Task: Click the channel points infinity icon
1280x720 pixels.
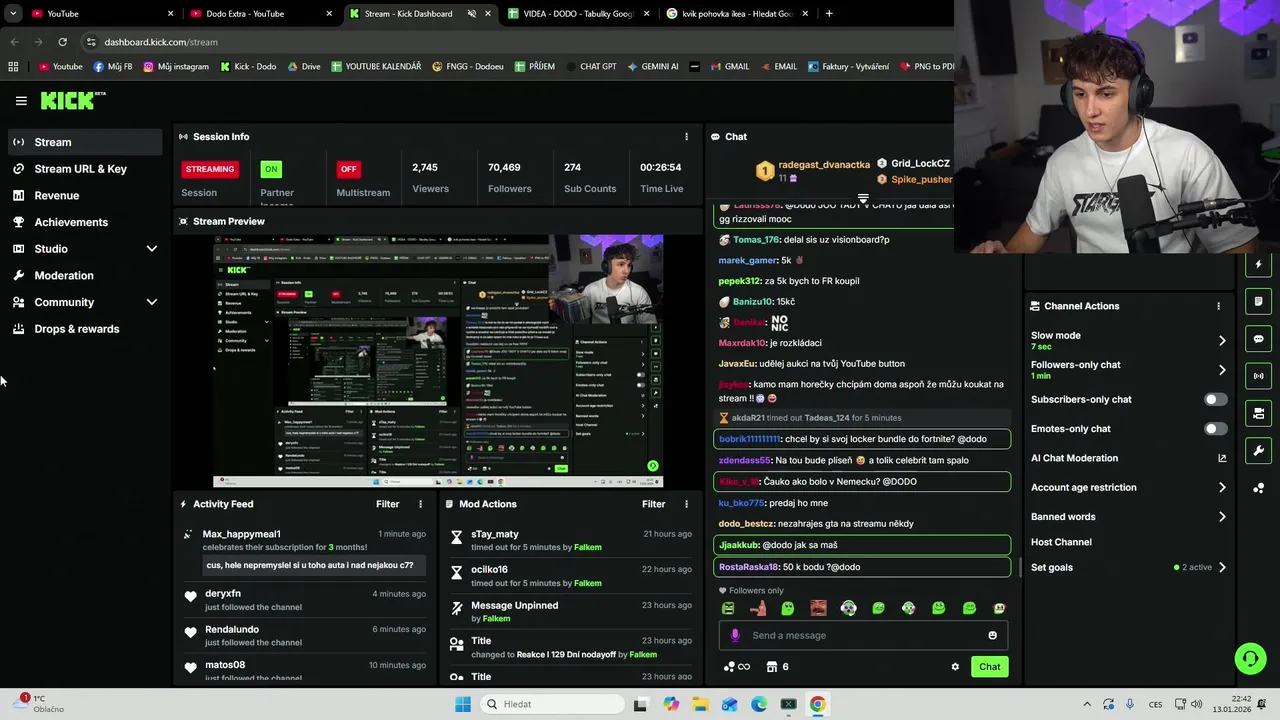Action: (737, 667)
